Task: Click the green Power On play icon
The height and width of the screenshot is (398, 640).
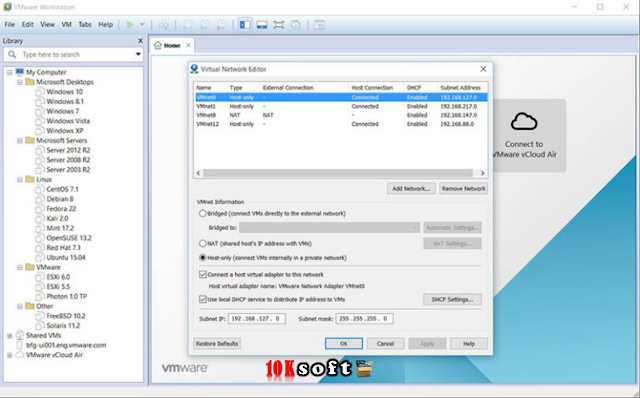Action: click(x=130, y=25)
